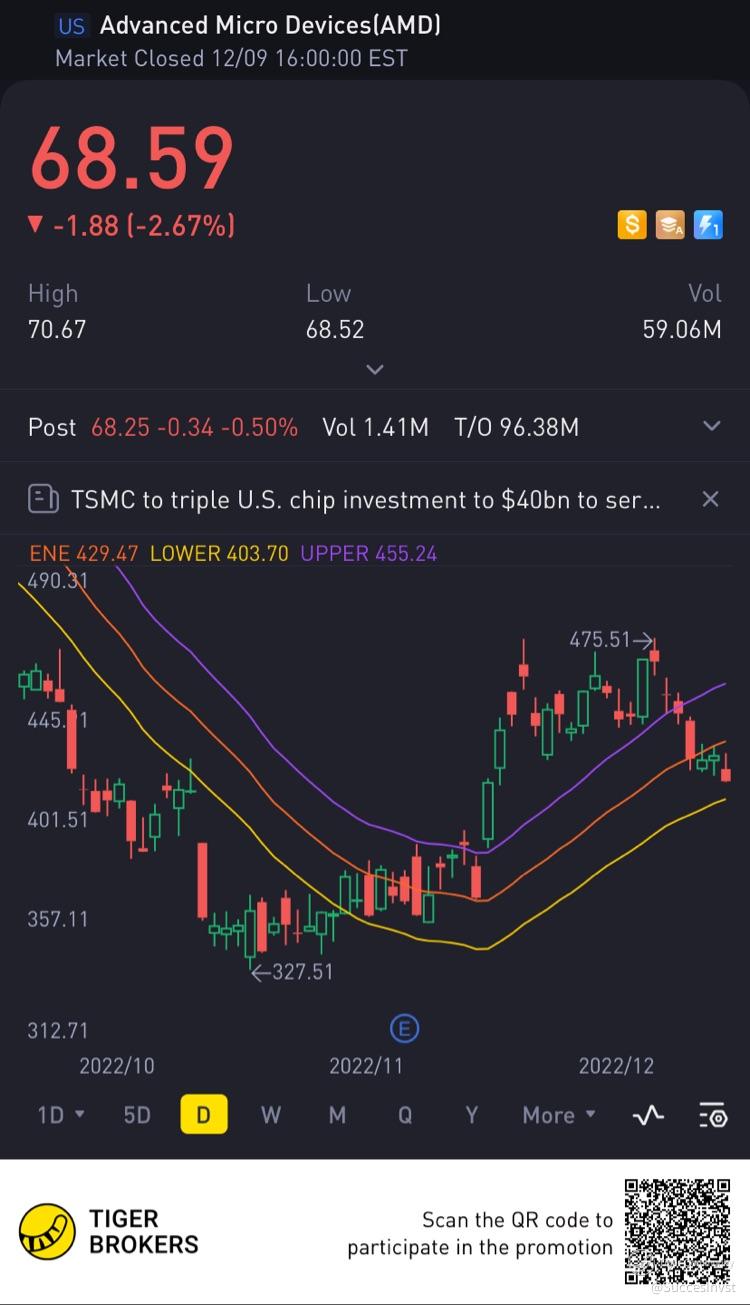Open chart settings icon with gear
This screenshot has height=1305, width=750.
[x=712, y=1115]
